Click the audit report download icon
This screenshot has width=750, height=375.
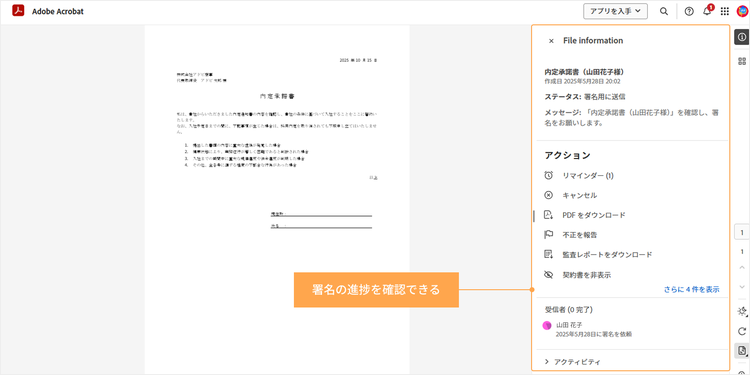[x=549, y=254]
